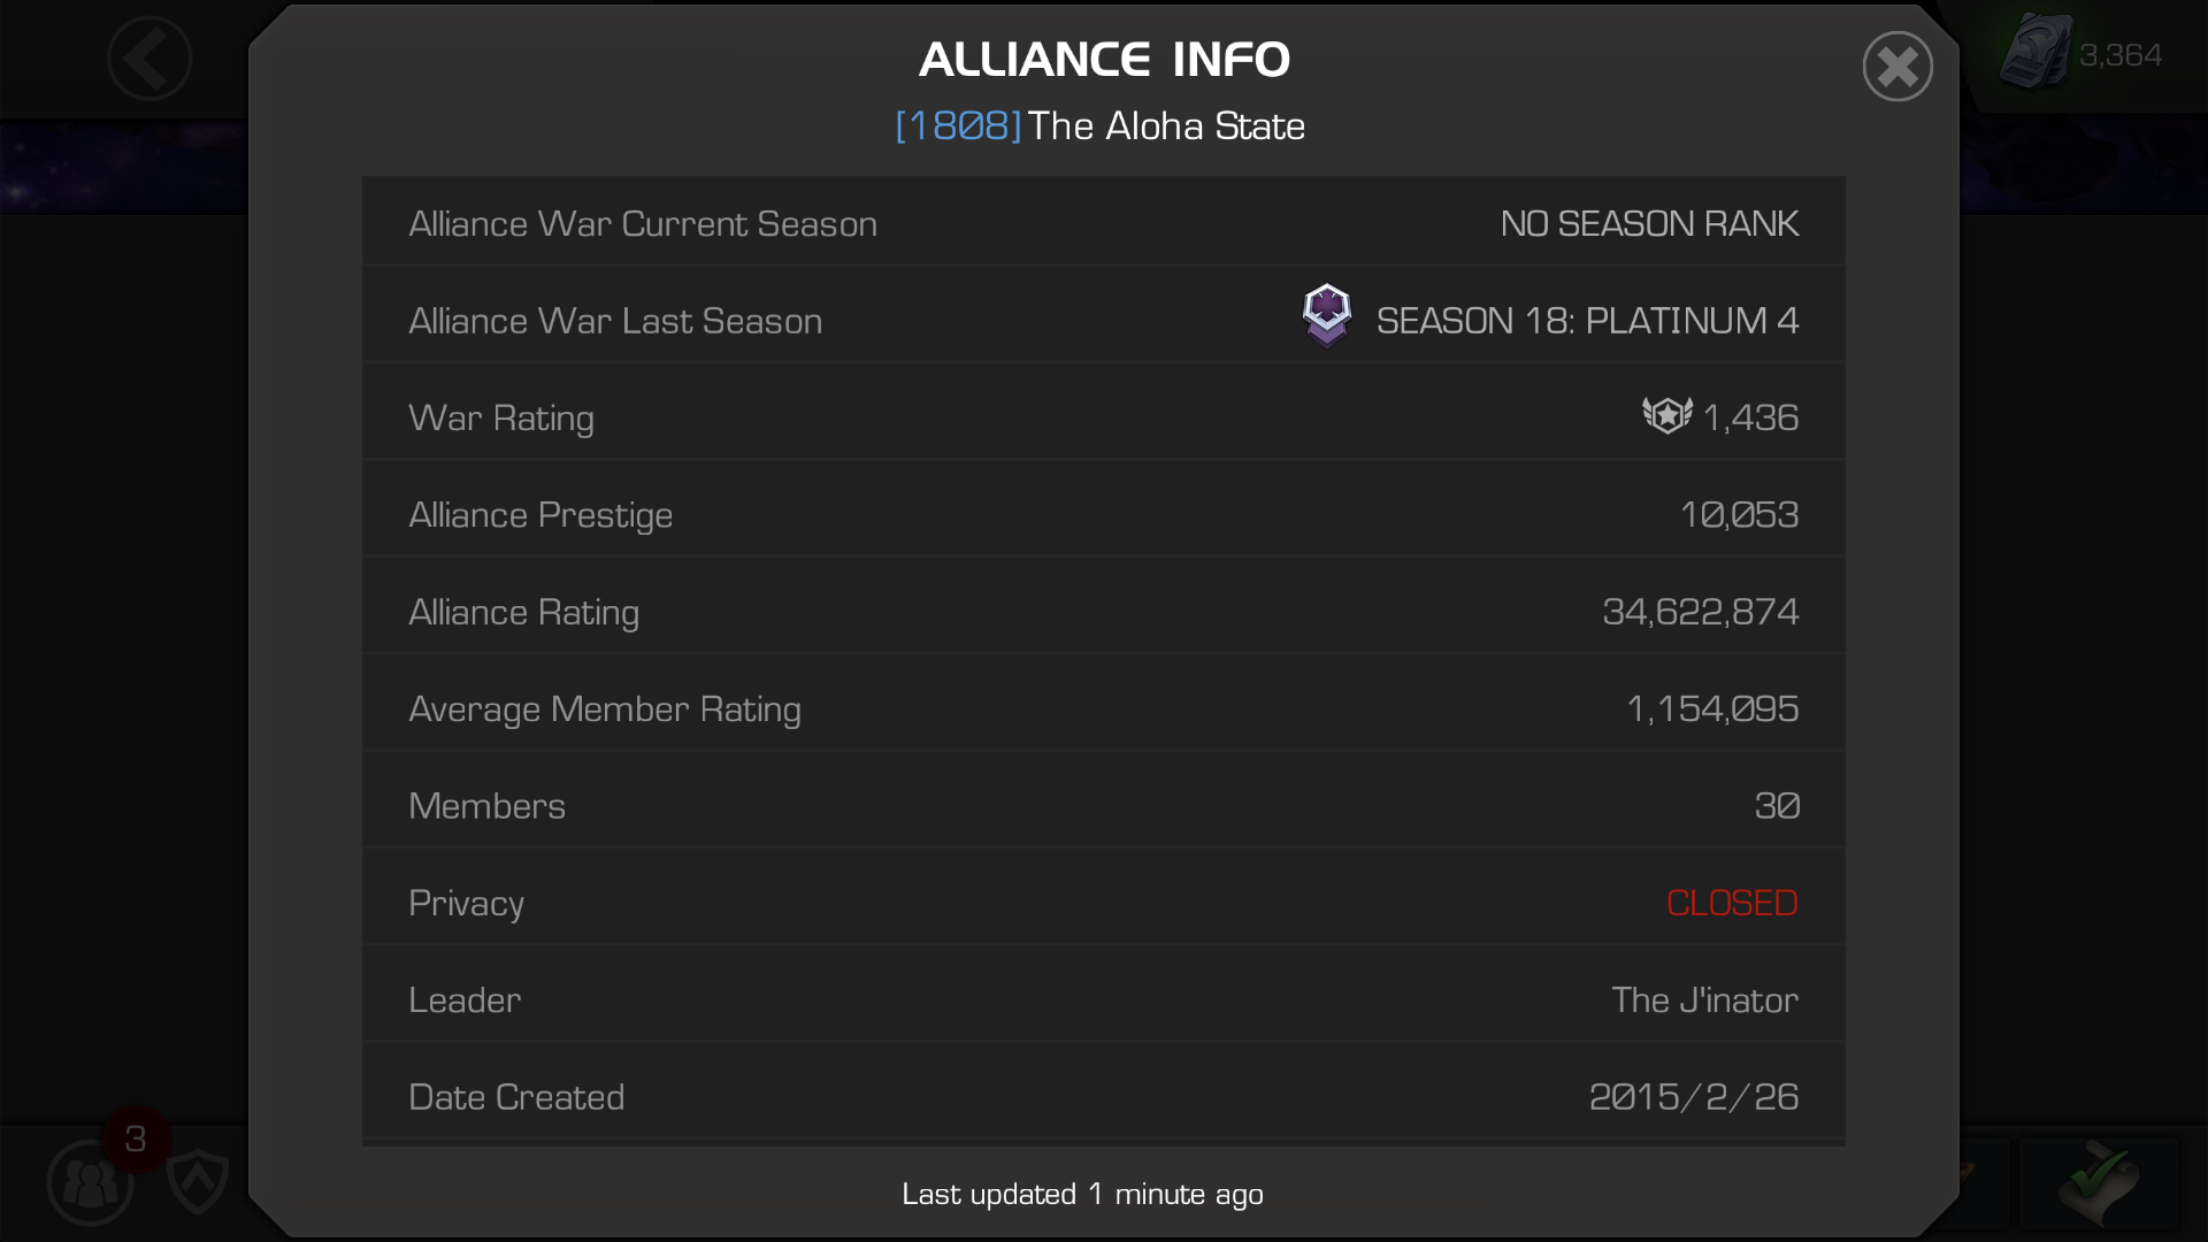
Task: Tap the red notification badge showing 3
Action: coord(136,1139)
